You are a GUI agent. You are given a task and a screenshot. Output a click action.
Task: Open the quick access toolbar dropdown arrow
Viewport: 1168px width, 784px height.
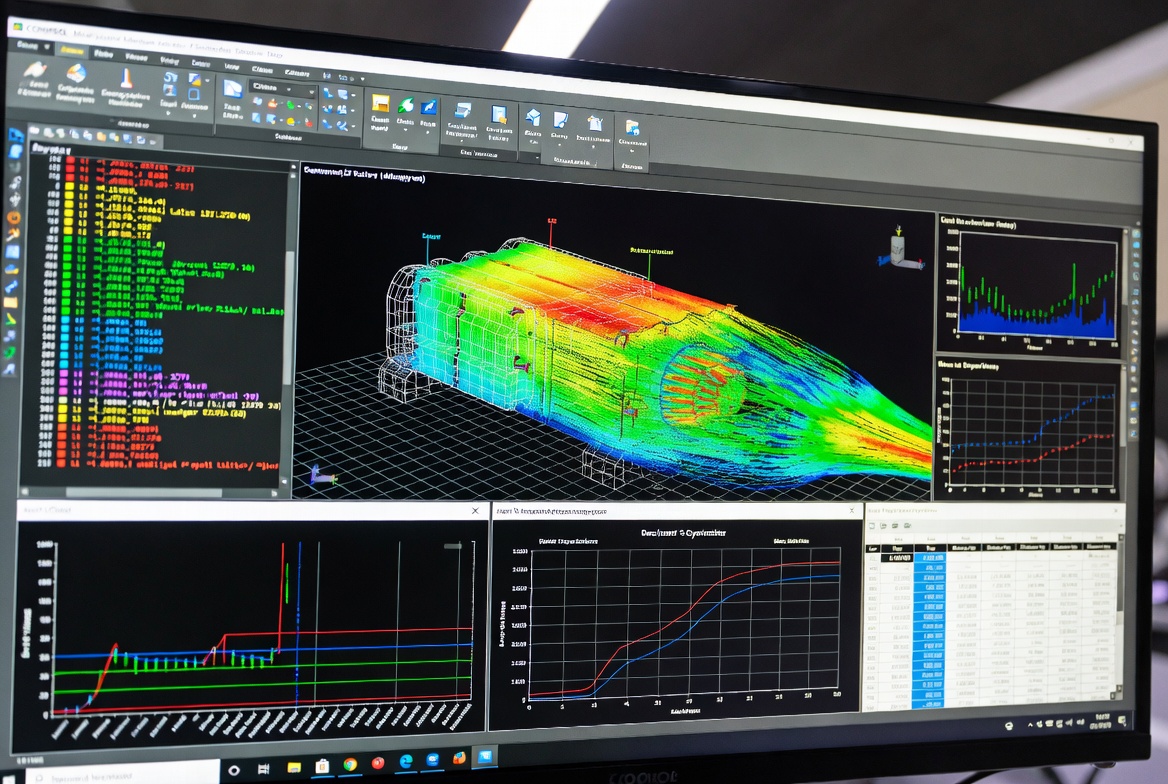362,78
